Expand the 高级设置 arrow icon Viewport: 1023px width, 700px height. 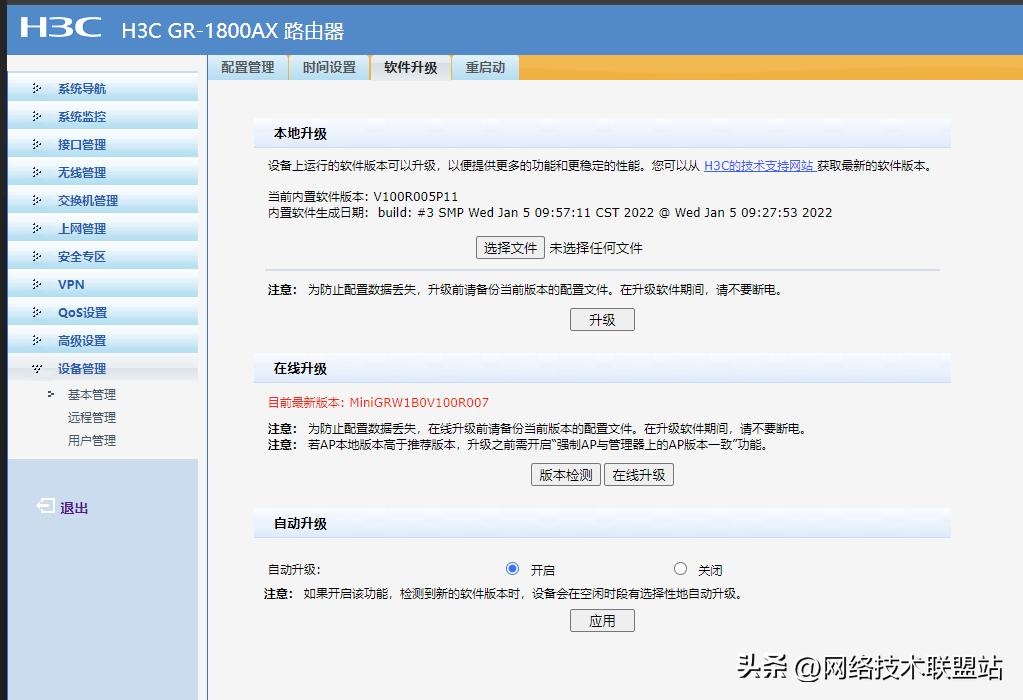[x=37, y=341]
